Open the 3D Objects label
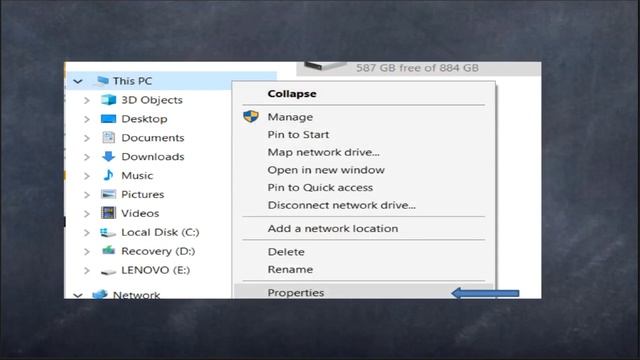This screenshot has width=640, height=360. pyautogui.click(x=152, y=100)
